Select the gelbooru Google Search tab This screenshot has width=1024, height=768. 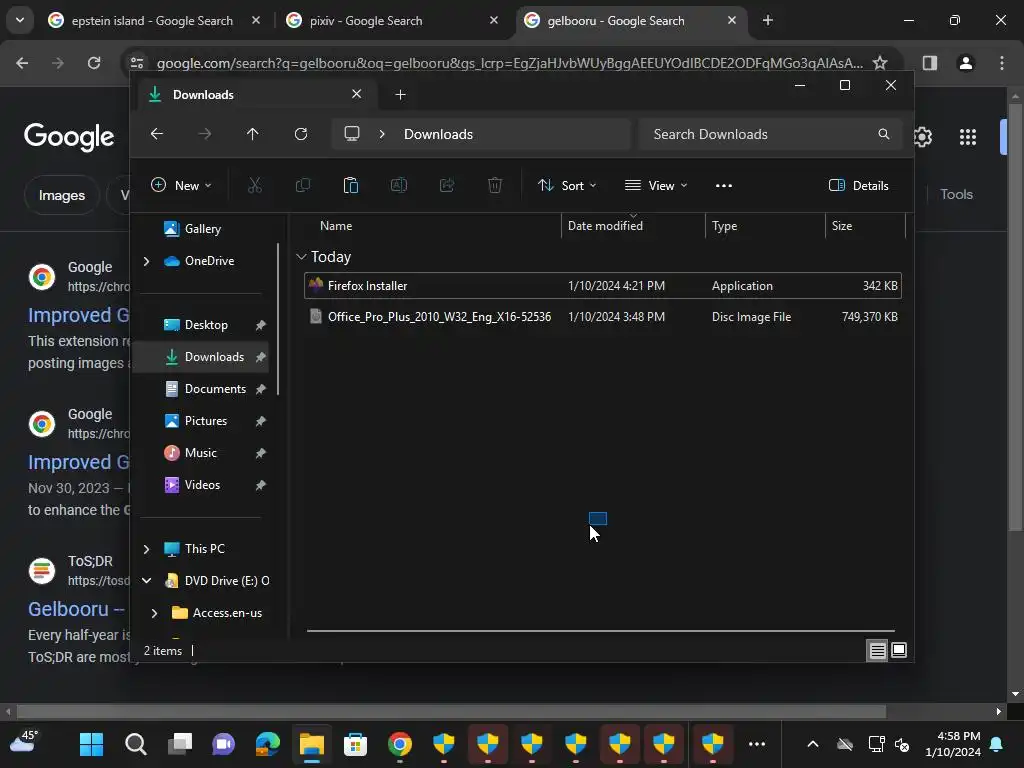tap(632, 21)
